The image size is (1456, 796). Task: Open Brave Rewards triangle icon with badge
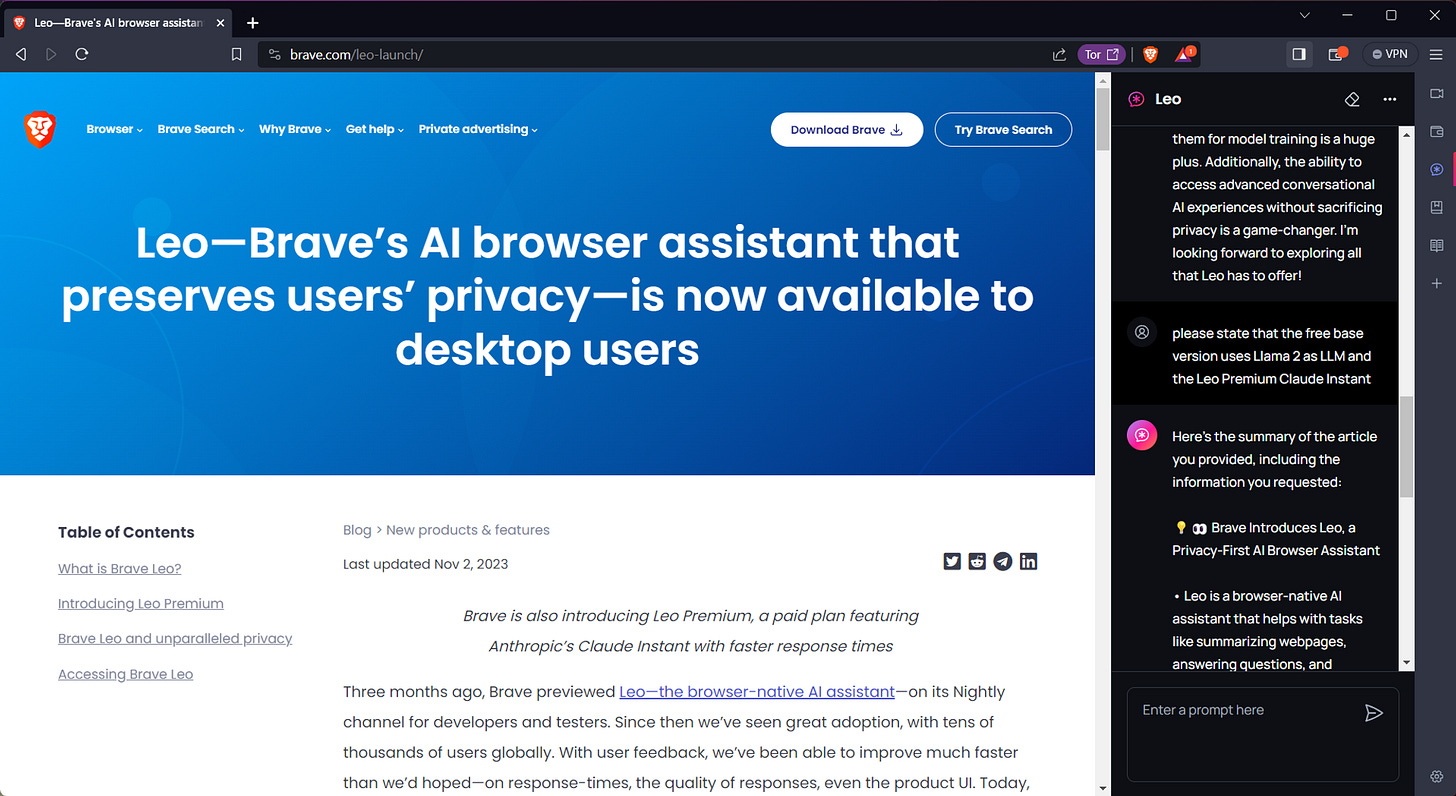[1185, 54]
